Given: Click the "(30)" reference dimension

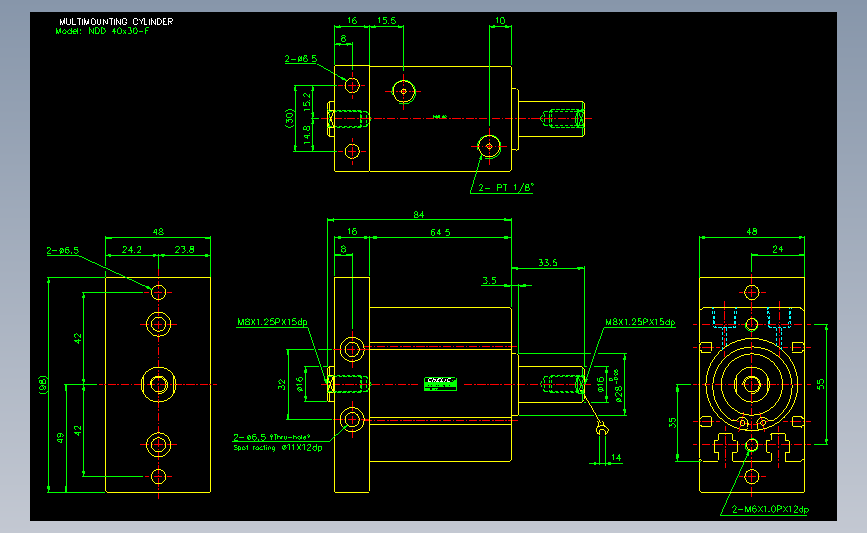Looking at the screenshot, I should click(289, 118).
